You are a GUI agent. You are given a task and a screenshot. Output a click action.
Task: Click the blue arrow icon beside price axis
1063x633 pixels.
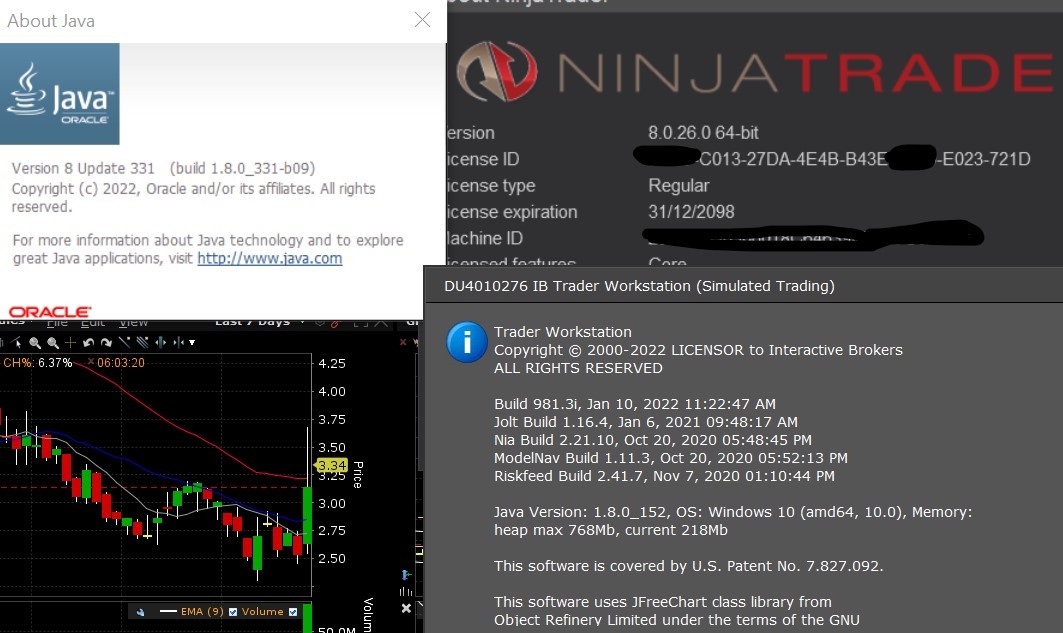point(406,574)
